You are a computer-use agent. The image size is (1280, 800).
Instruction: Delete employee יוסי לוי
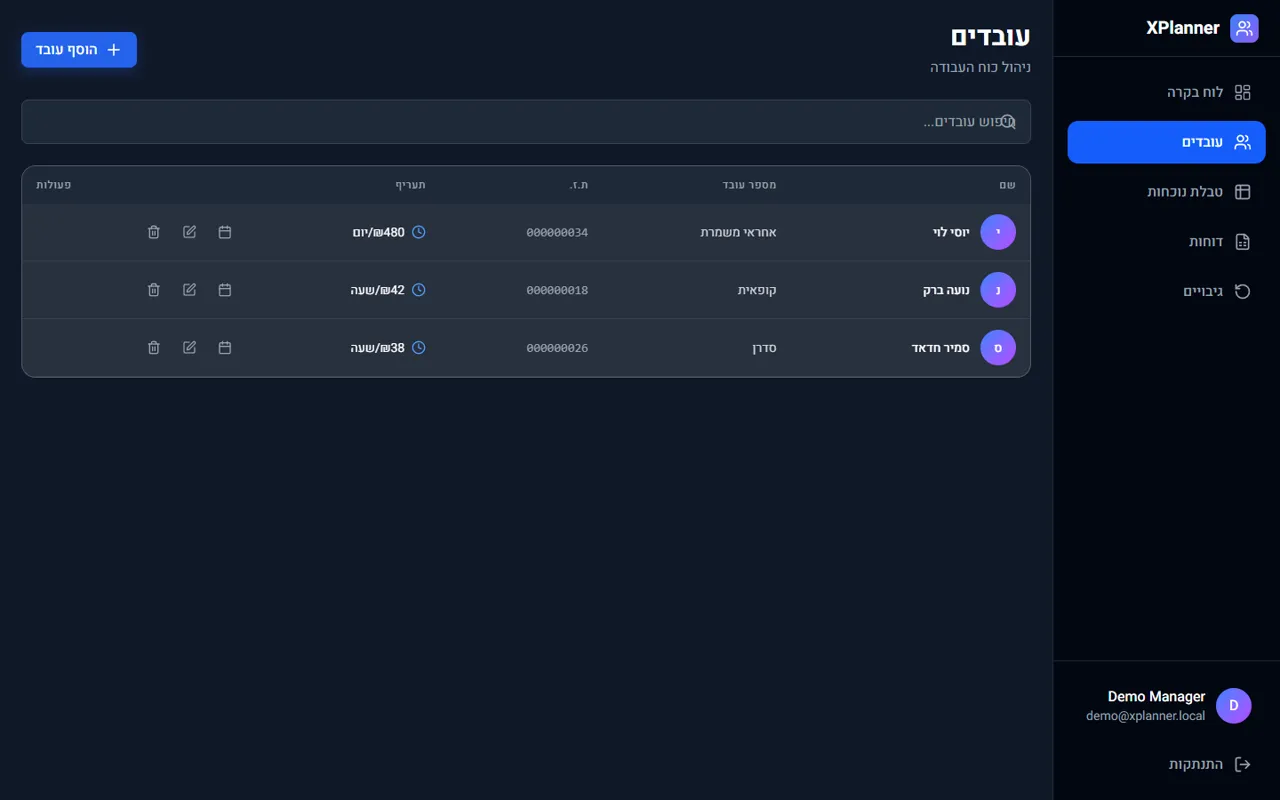(154, 232)
